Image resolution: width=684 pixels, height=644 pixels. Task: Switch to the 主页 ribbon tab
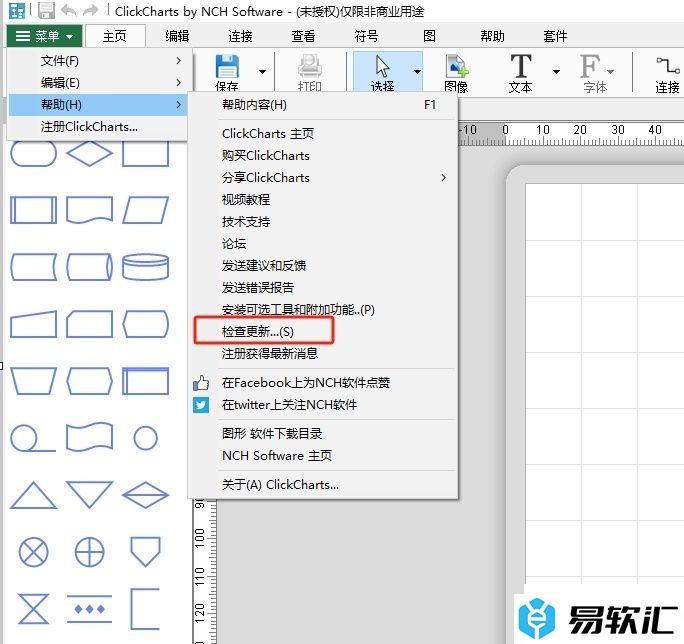click(115, 36)
